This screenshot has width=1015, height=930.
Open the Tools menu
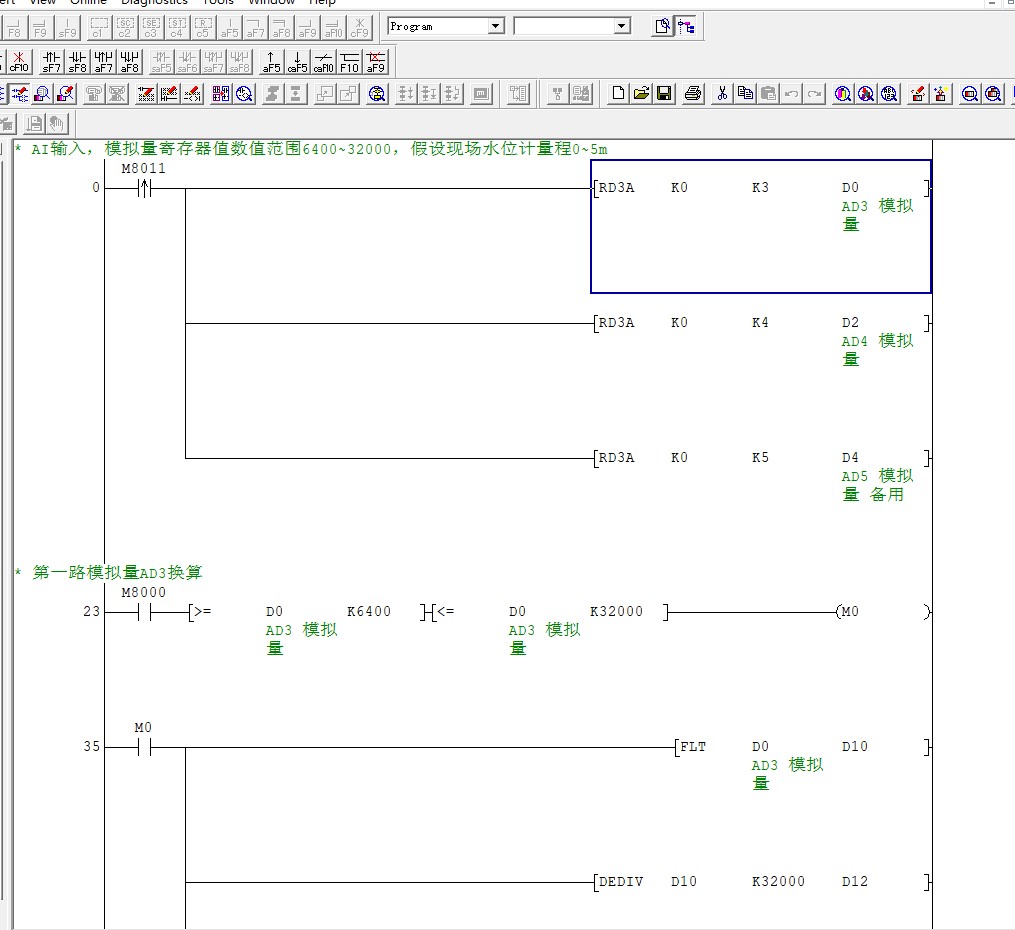pyautogui.click(x=218, y=2)
